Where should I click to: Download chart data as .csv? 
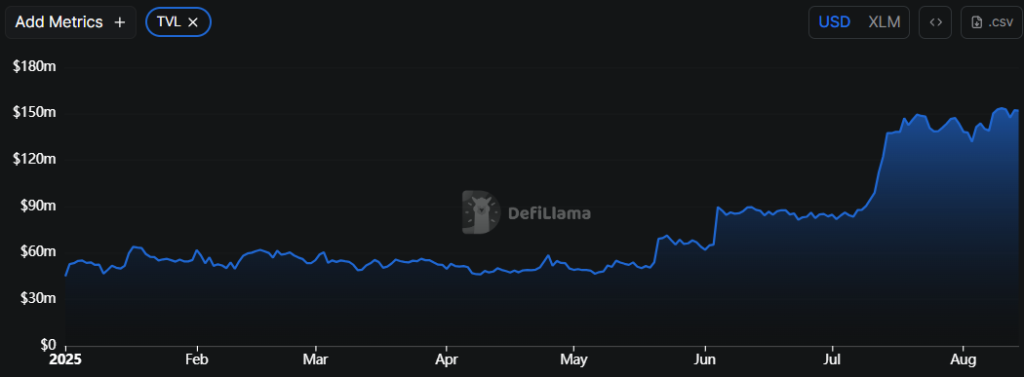991,22
